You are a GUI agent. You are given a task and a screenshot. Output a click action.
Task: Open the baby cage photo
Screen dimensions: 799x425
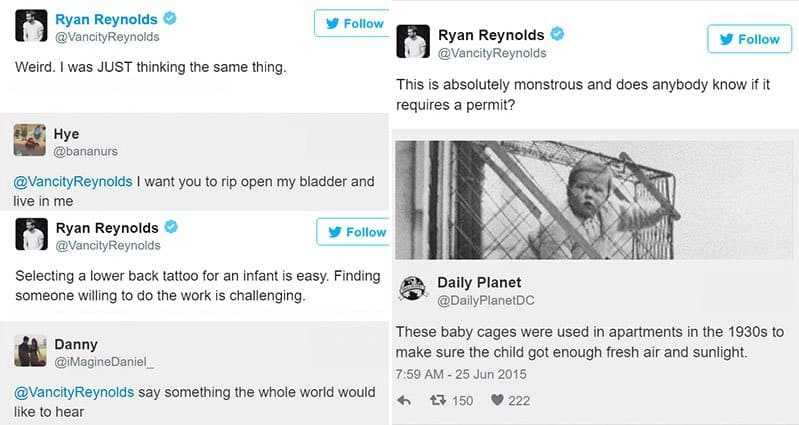(x=594, y=199)
